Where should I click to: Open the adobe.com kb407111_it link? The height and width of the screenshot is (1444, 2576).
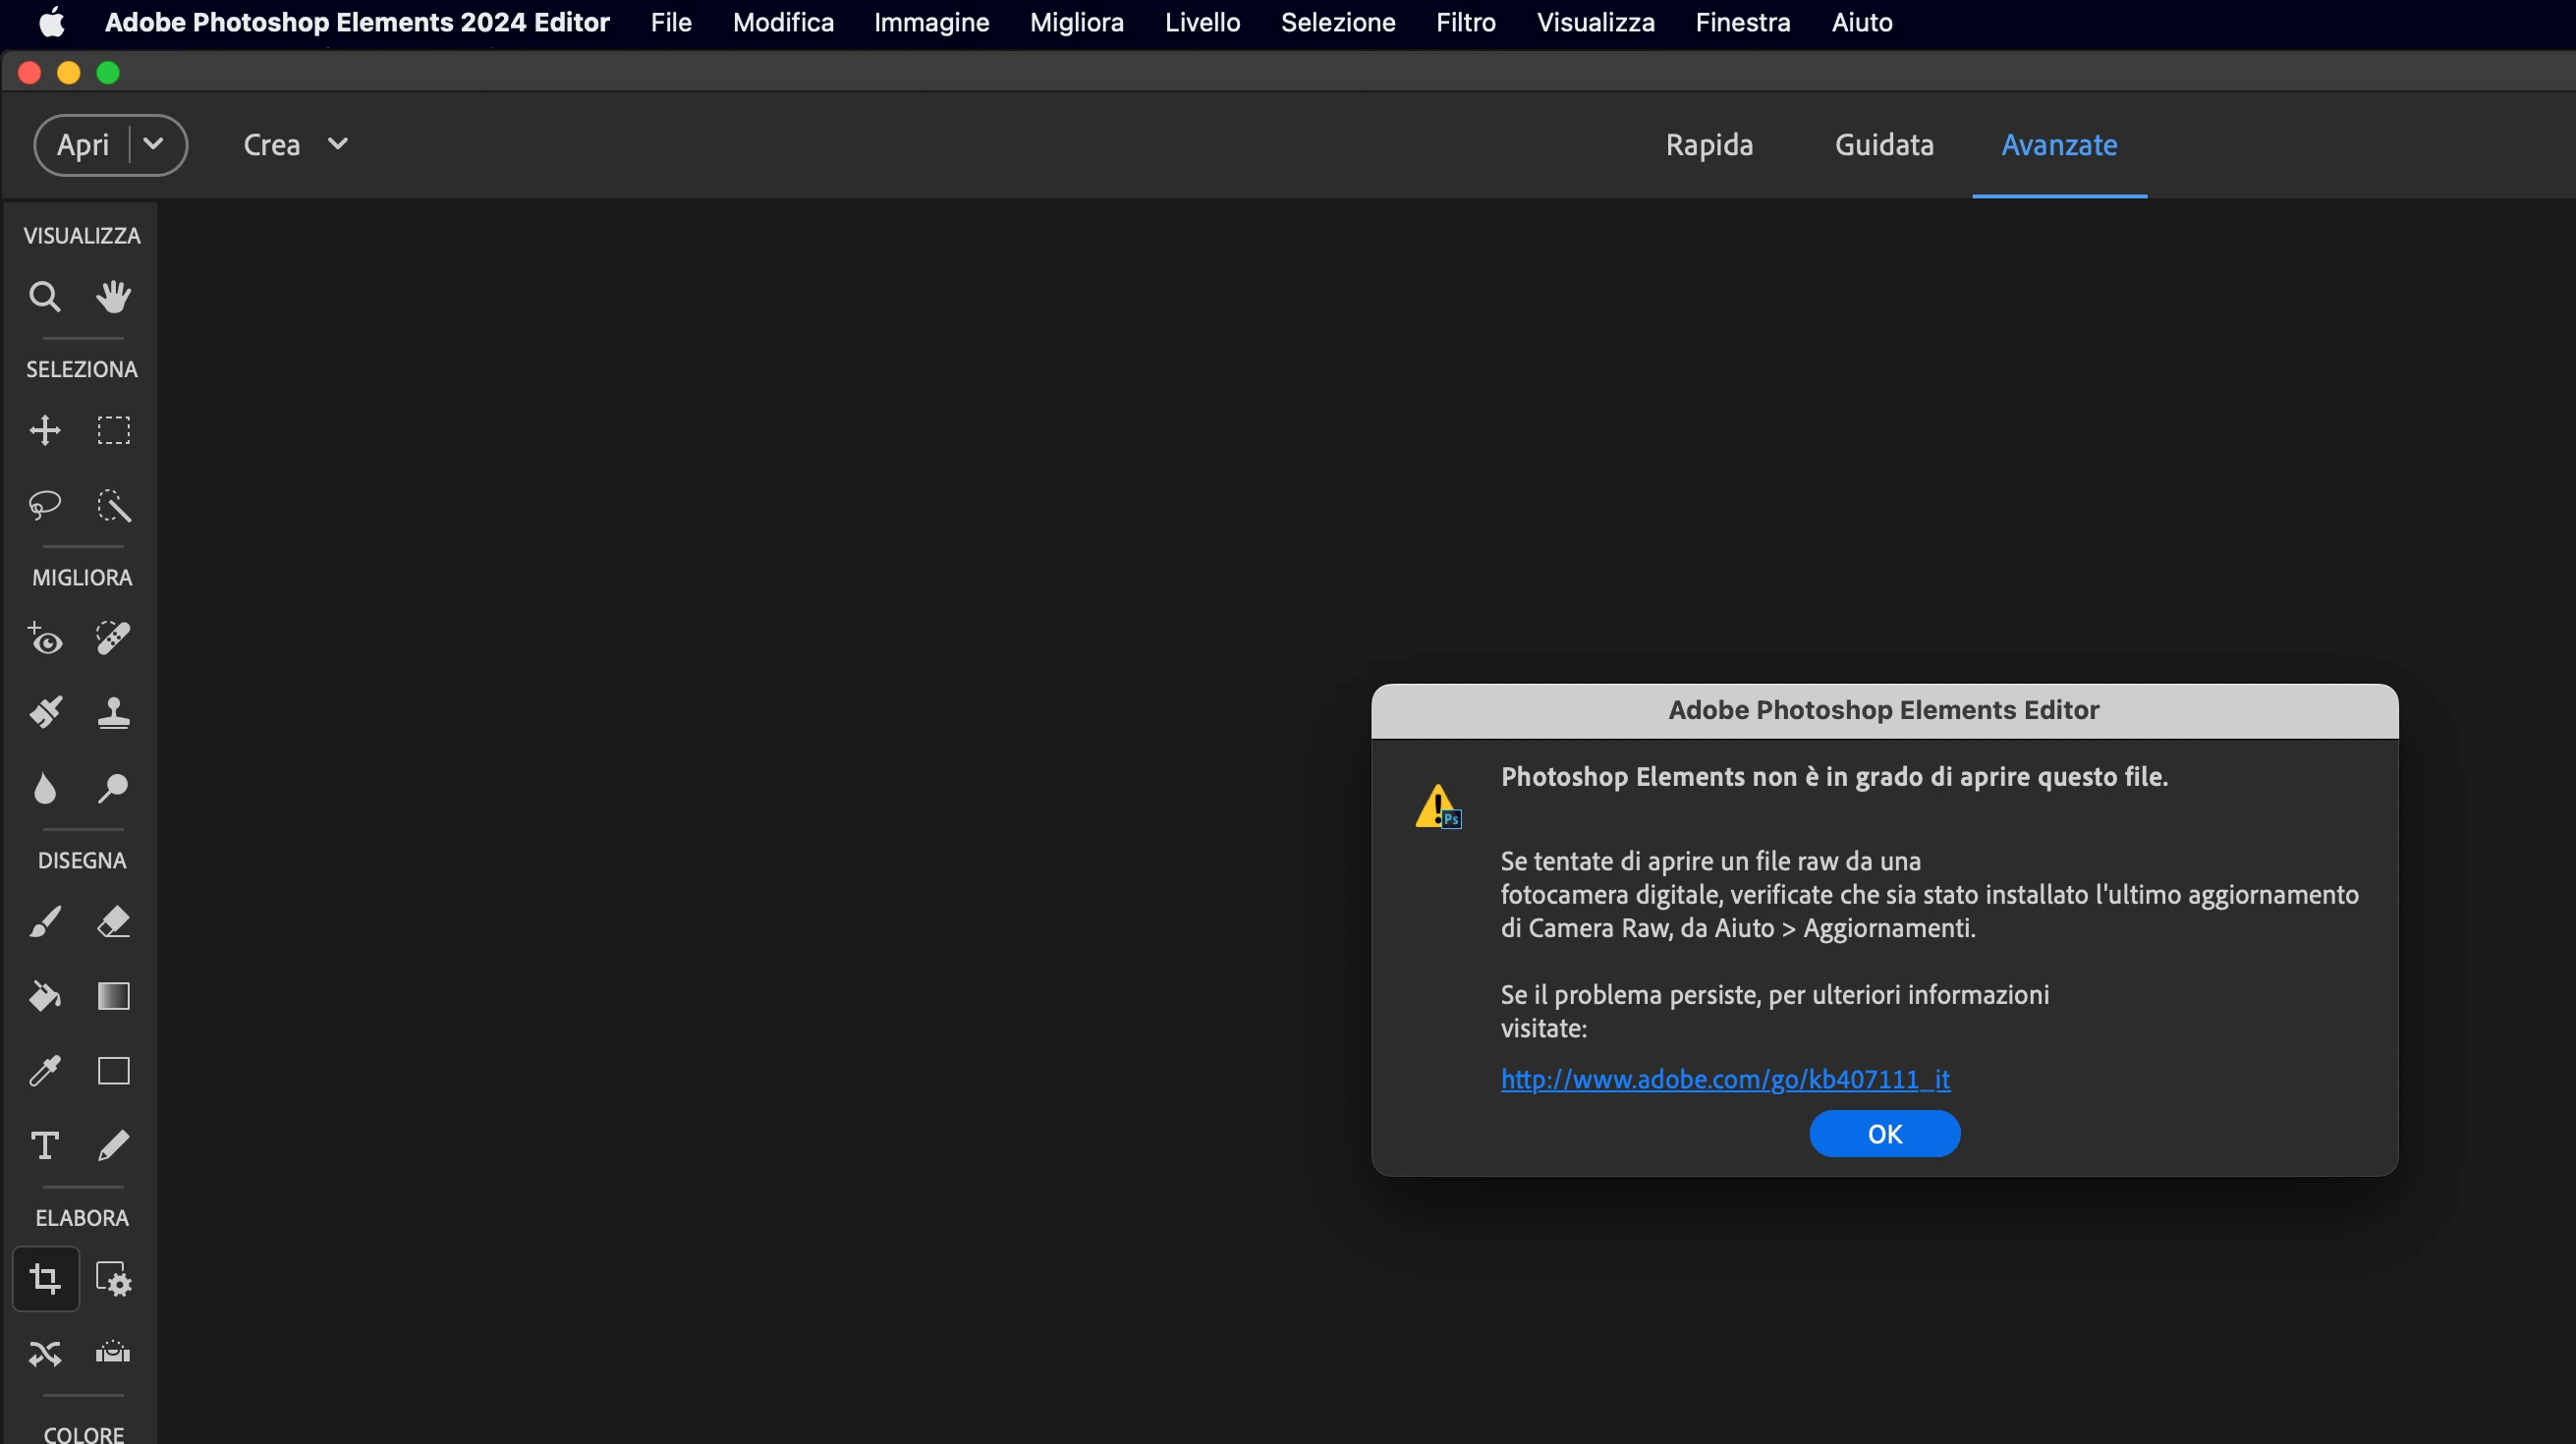(x=1725, y=1079)
